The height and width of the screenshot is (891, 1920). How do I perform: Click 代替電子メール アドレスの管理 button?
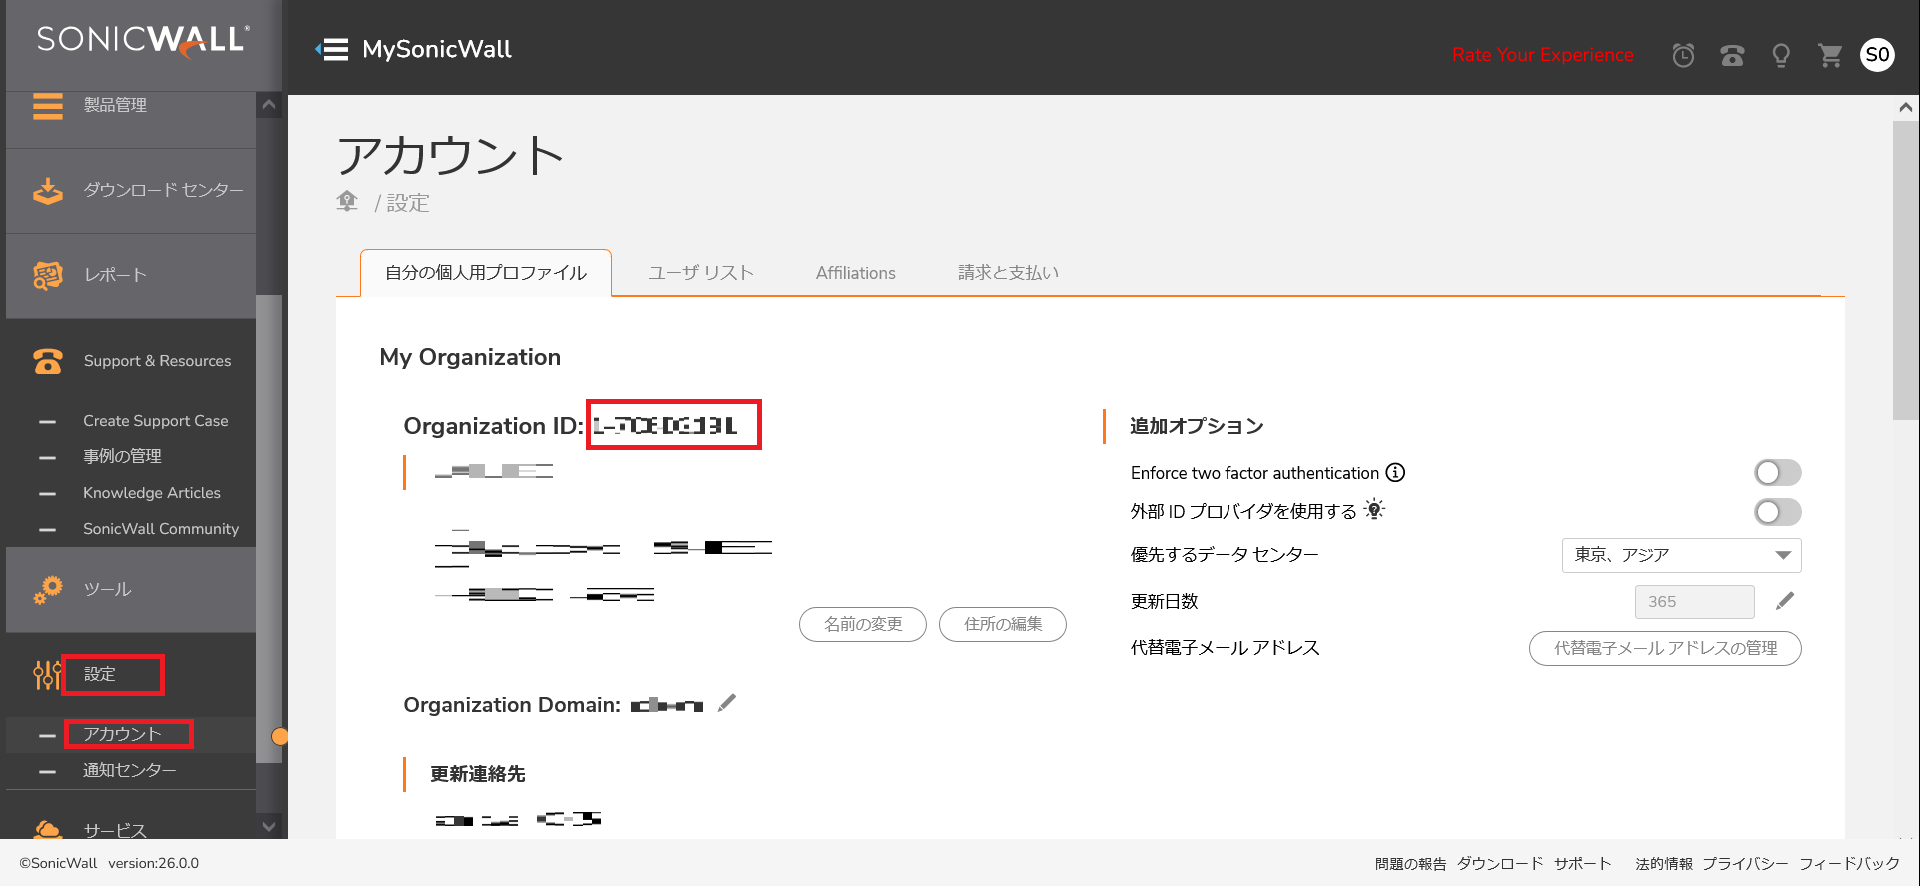coord(1665,648)
